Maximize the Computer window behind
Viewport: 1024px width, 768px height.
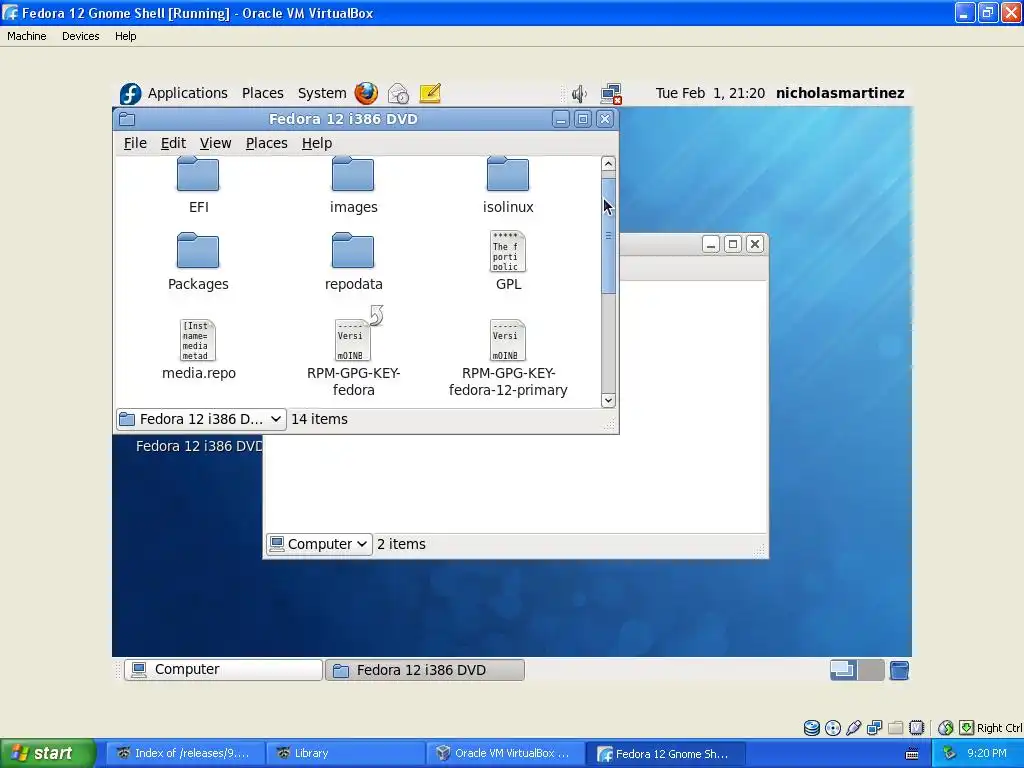[x=733, y=244]
